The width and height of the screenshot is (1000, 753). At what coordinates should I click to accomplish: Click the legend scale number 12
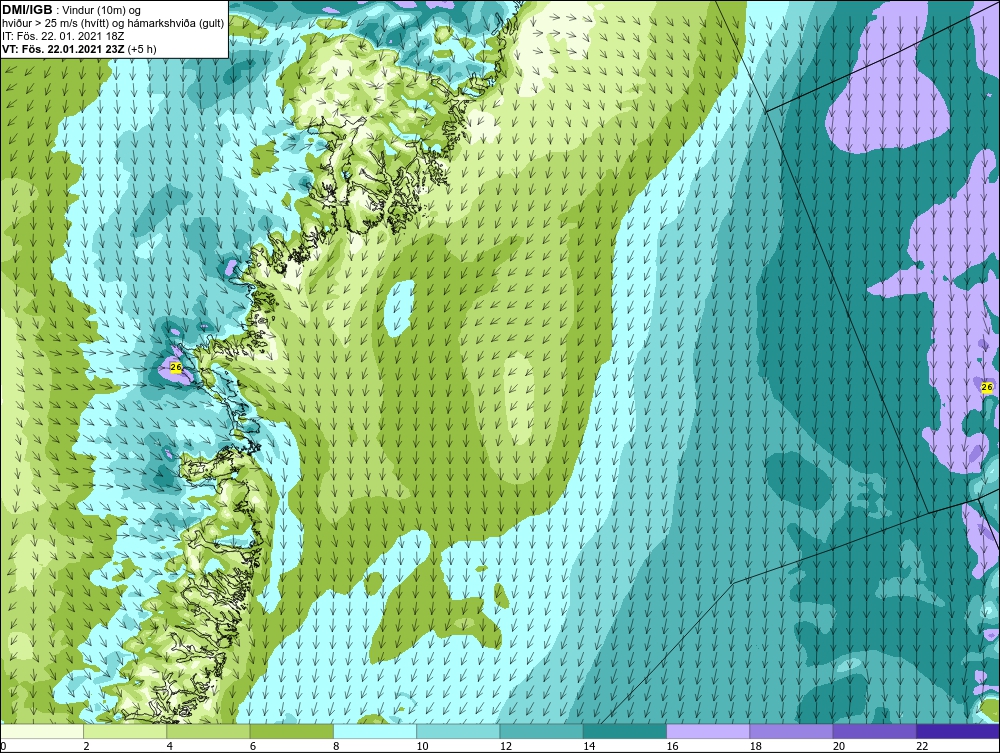point(506,746)
